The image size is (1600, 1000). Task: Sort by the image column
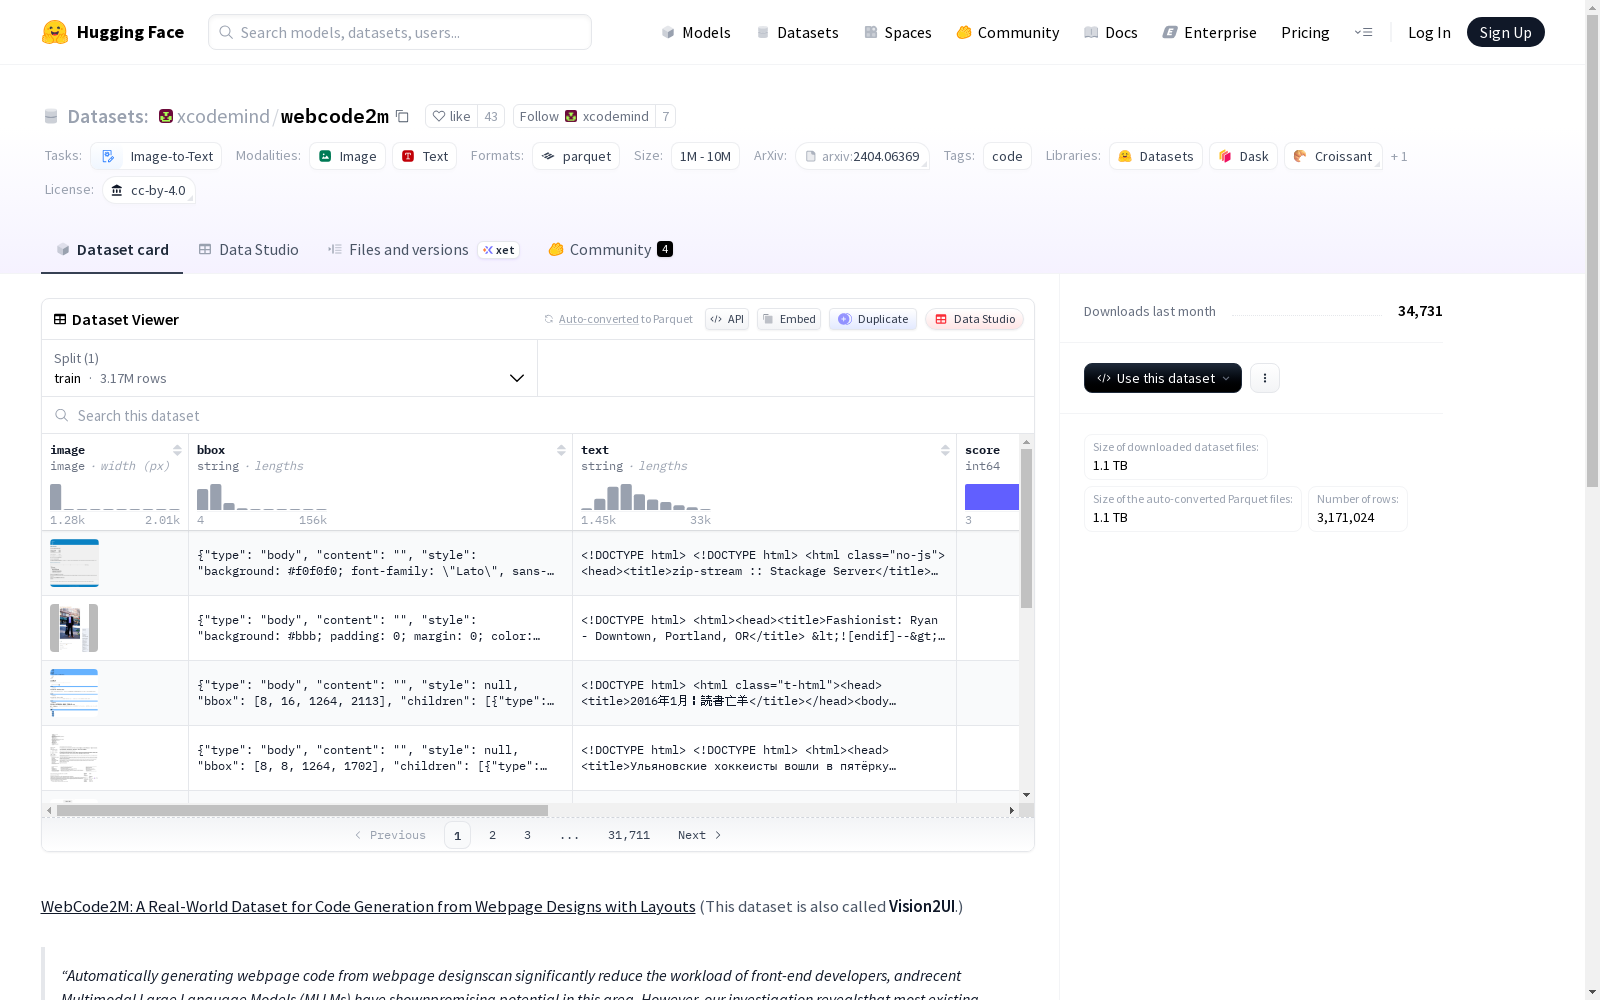point(177,450)
